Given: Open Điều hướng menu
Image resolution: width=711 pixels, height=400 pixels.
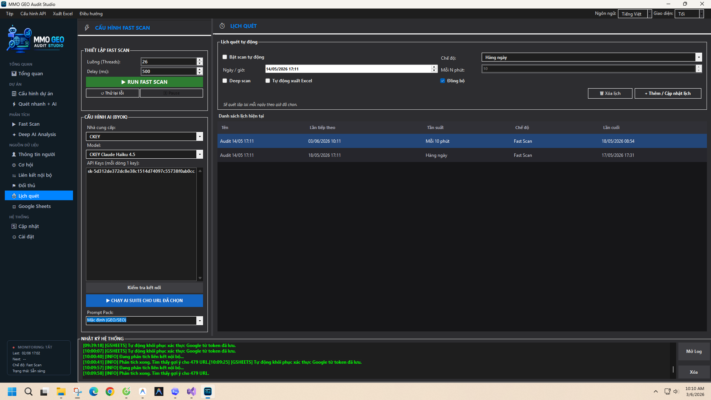Looking at the screenshot, I should tap(91, 14).
